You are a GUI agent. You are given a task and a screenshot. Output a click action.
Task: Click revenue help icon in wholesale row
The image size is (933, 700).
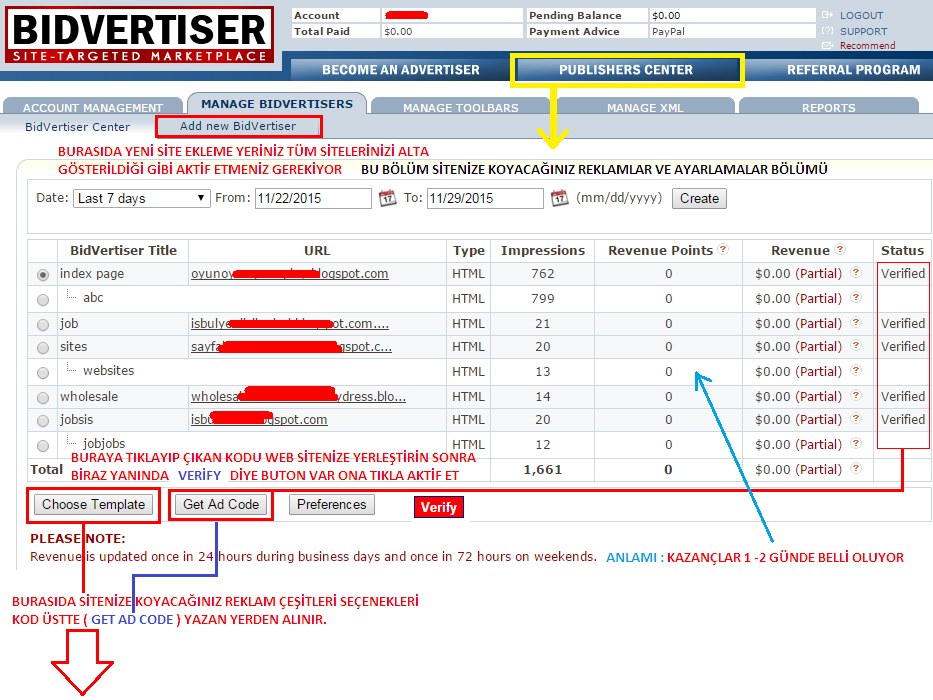pos(856,396)
